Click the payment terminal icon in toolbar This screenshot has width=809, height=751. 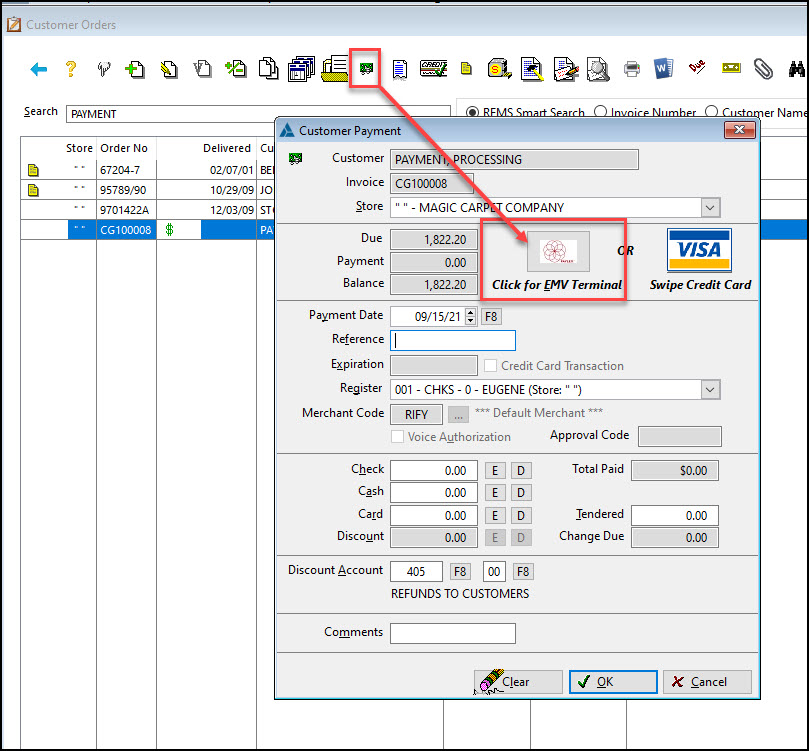365,69
